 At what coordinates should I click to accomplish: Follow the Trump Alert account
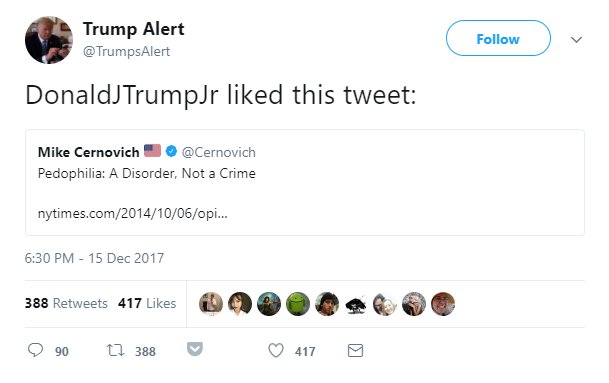pyautogui.click(x=498, y=38)
